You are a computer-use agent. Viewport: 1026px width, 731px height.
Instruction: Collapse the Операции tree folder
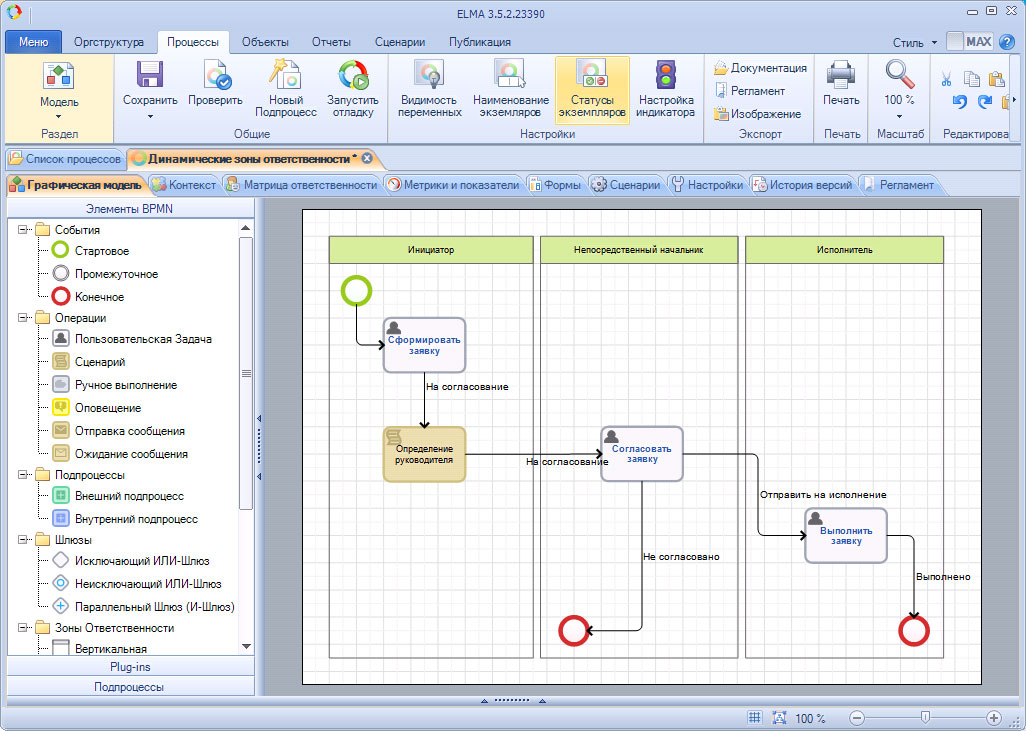[24, 318]
